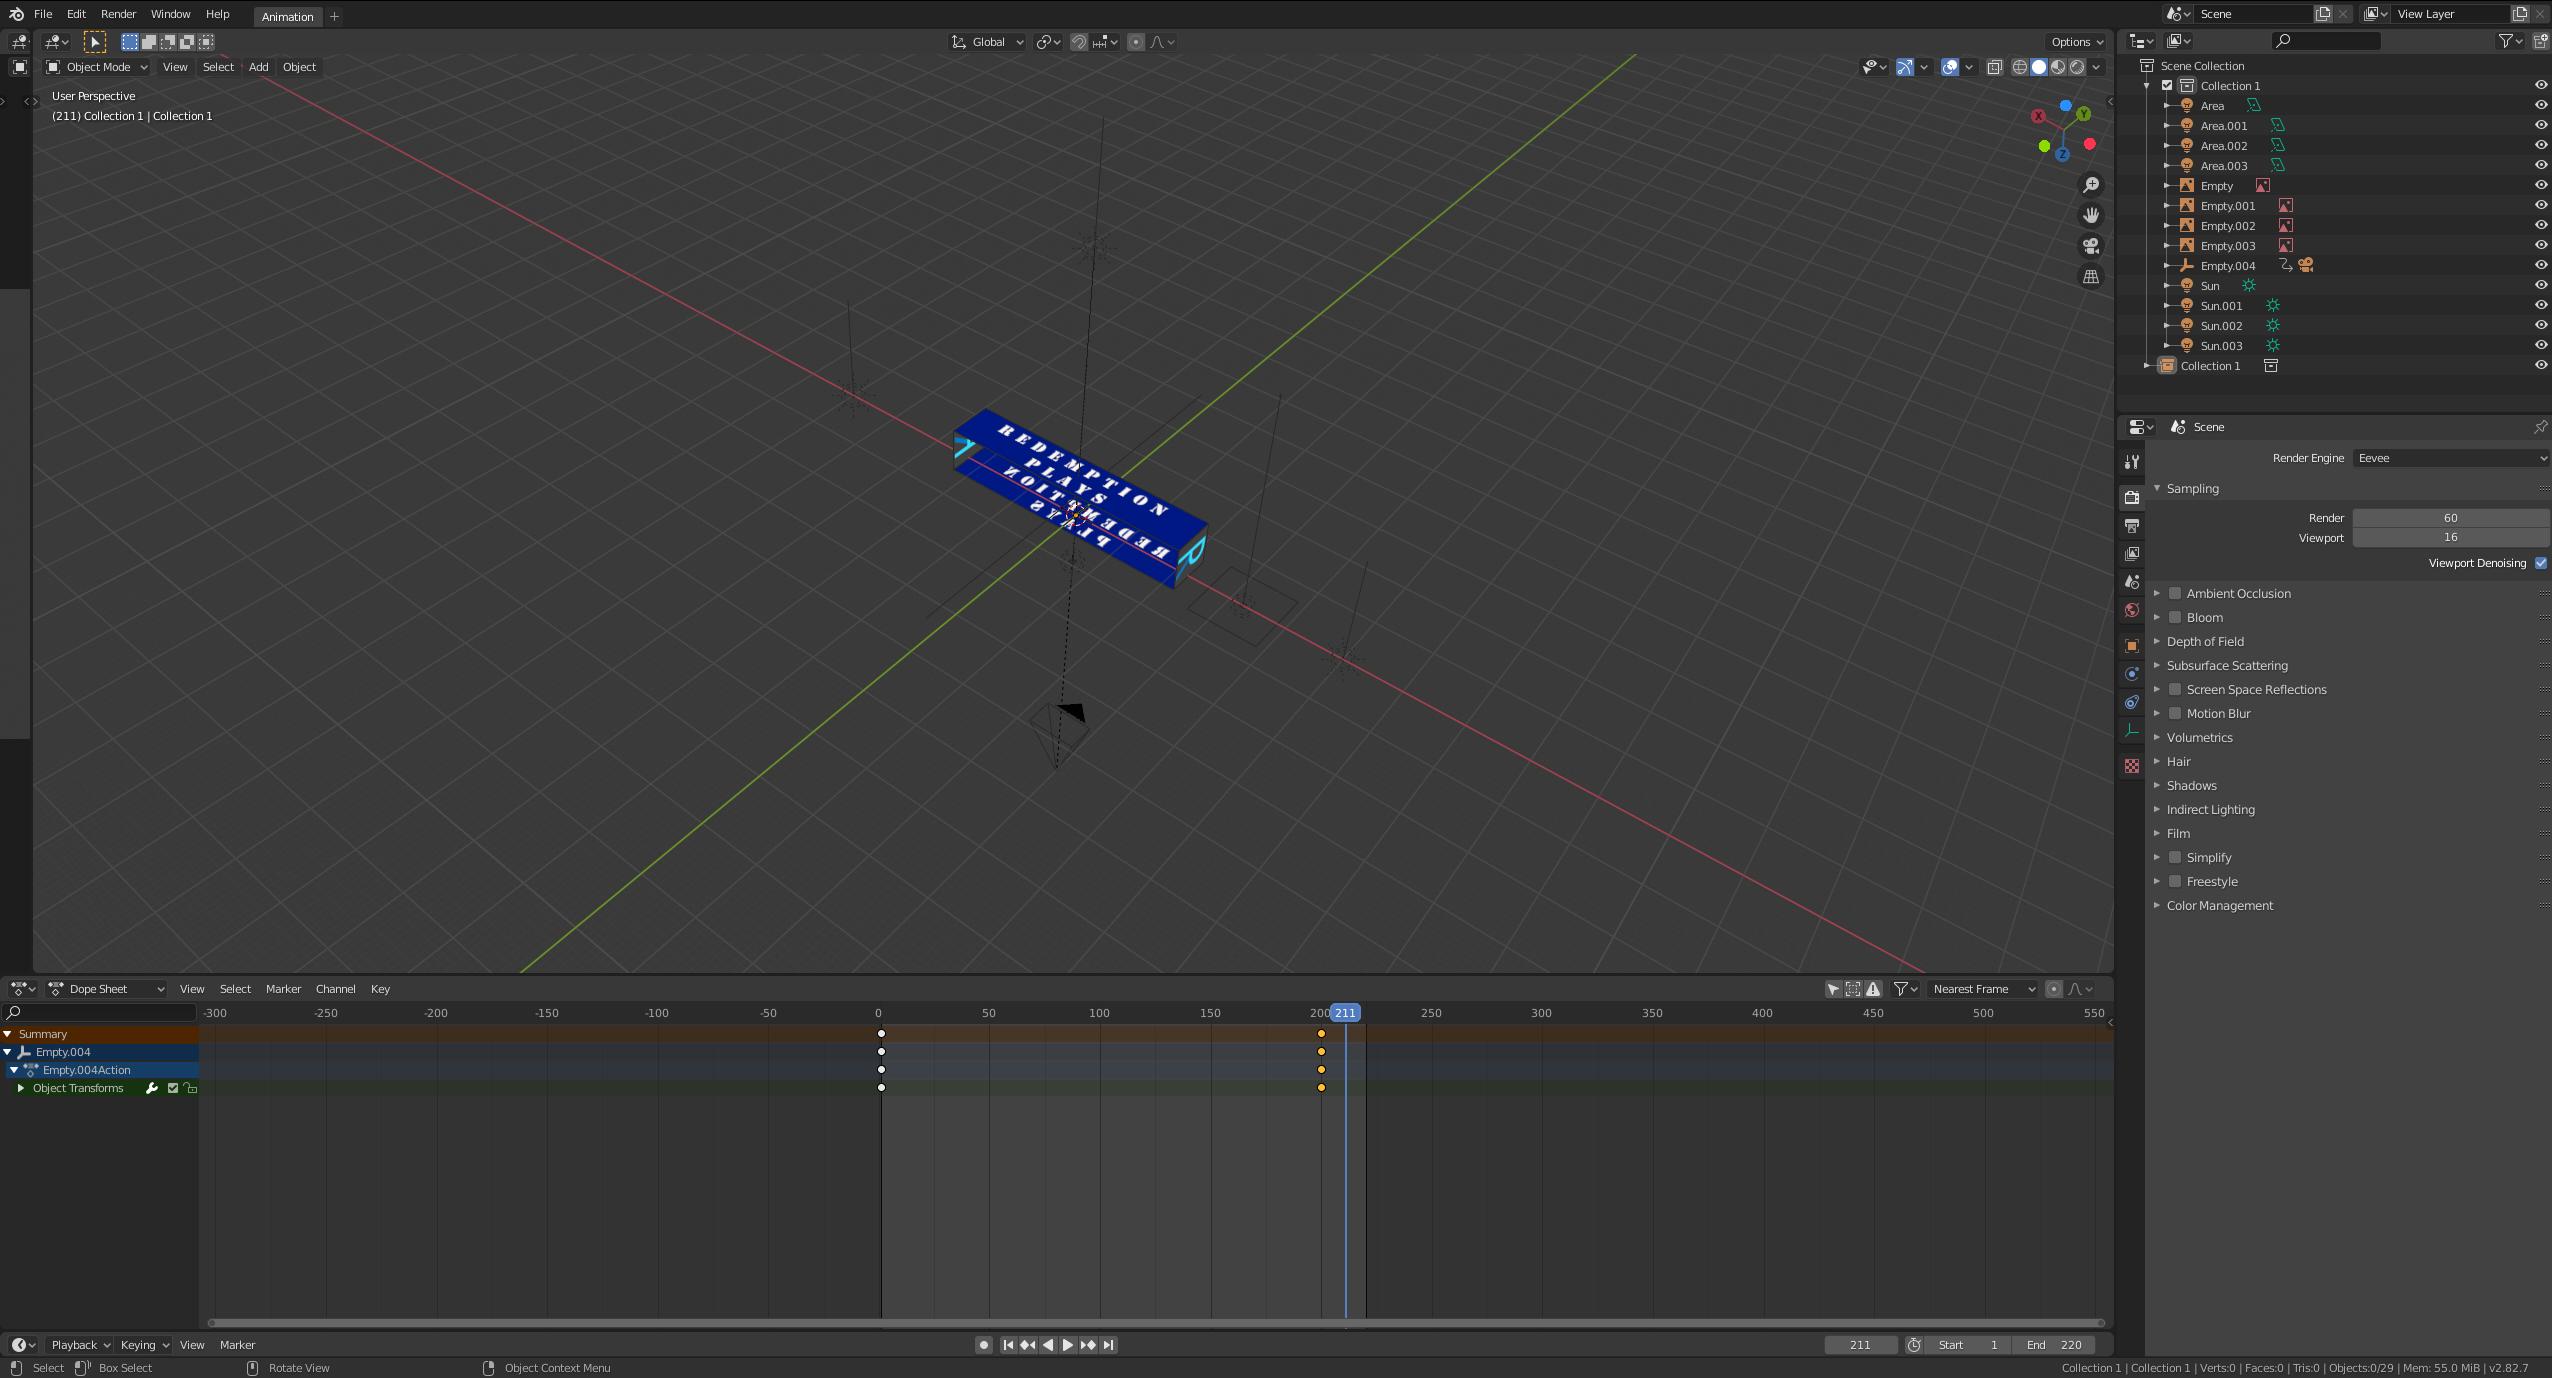2552x1378 pixels.
Task: Open the Render menu in top bar
Action: [x=117, y=13]
